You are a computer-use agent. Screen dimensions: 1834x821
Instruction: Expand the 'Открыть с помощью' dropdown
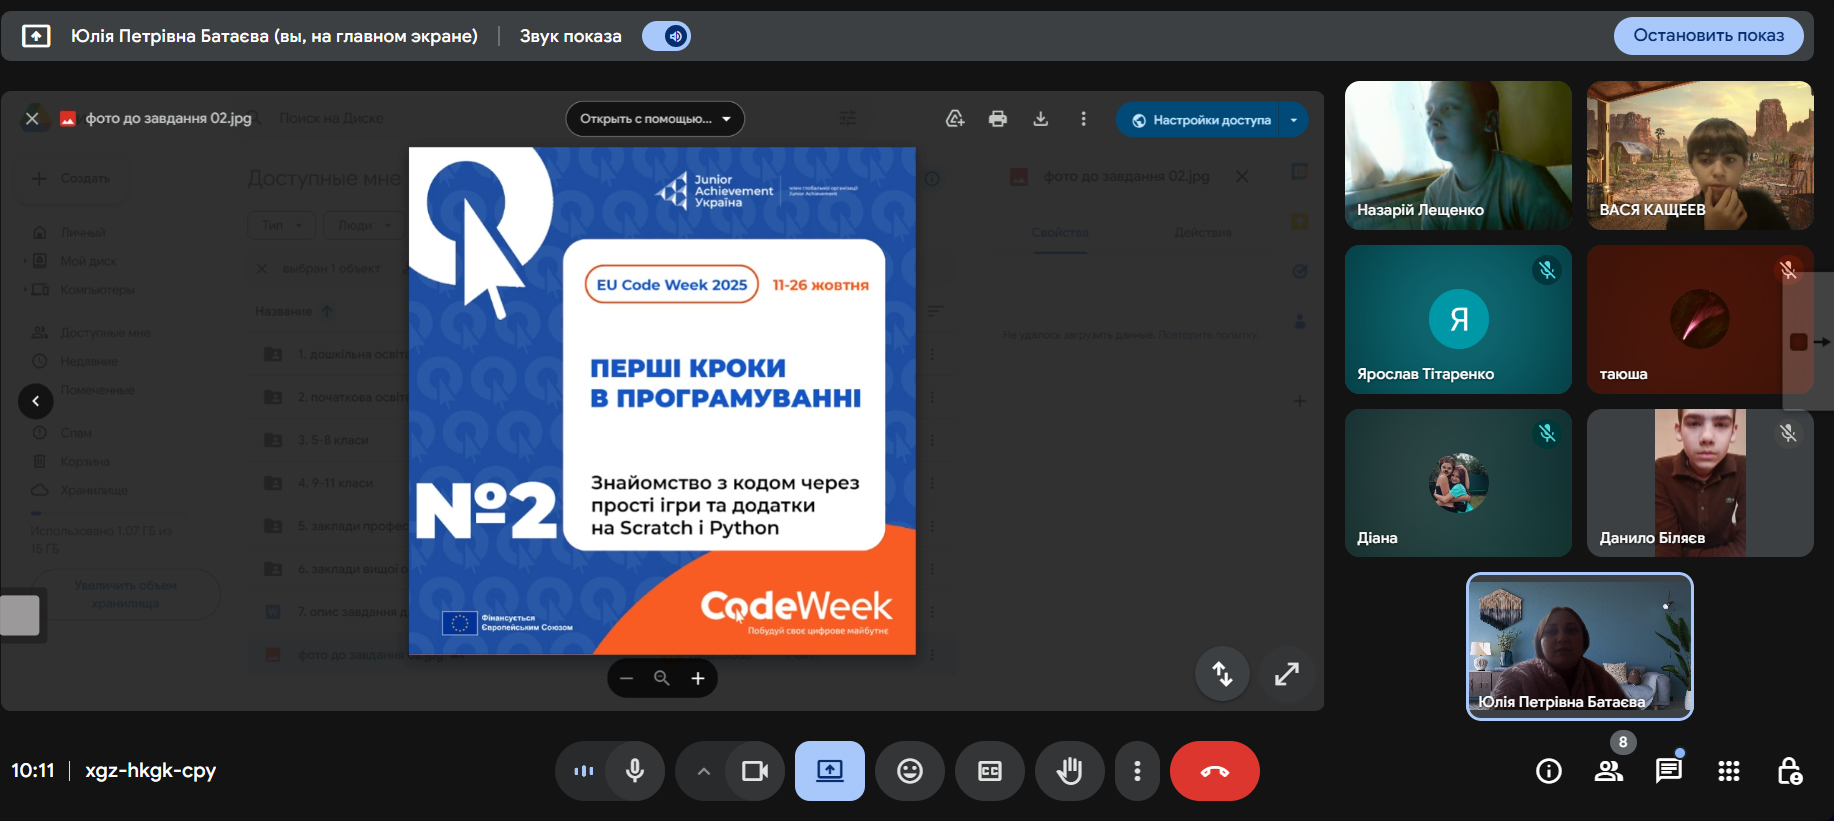coord(655,119)
